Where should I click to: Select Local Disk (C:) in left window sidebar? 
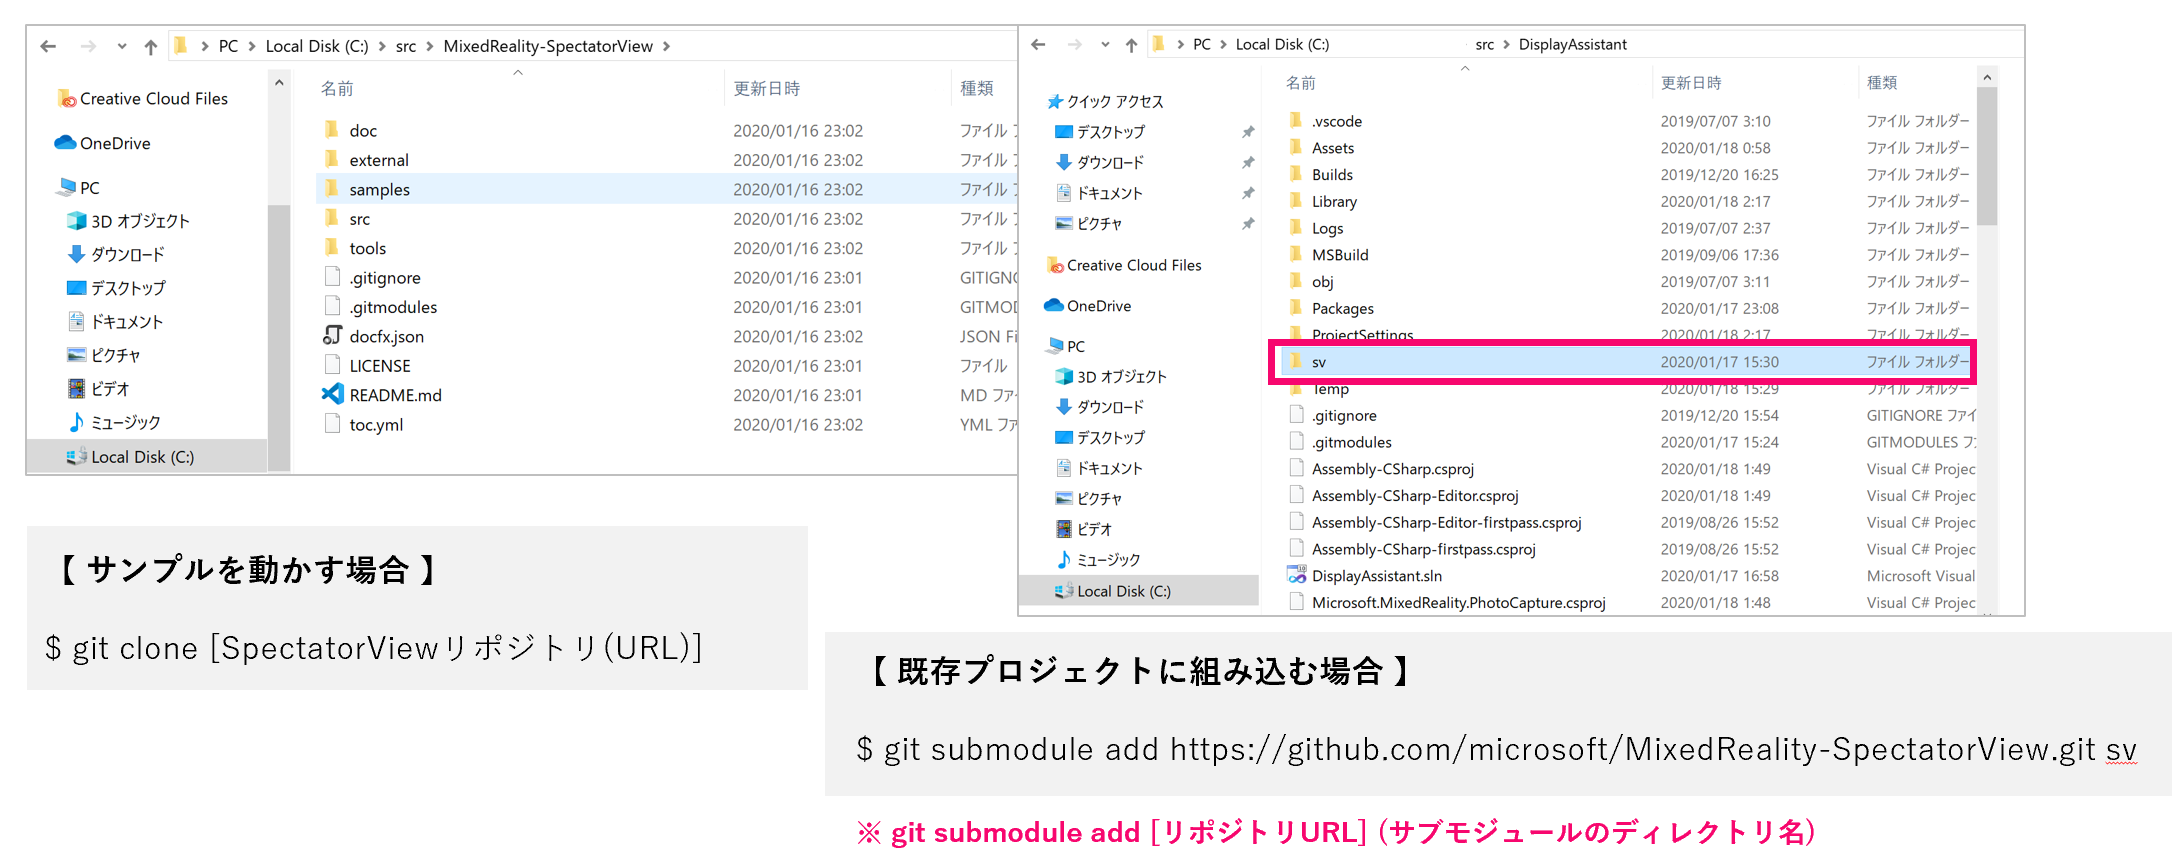coord(130,457)
